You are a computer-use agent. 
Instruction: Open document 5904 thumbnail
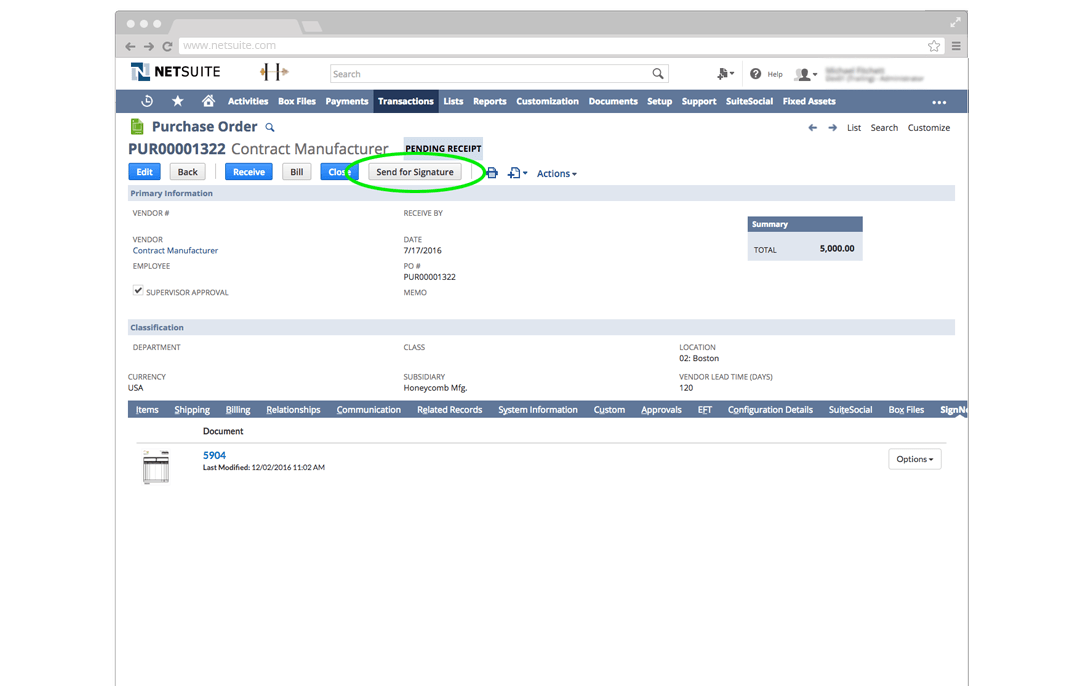pos(156,467)
